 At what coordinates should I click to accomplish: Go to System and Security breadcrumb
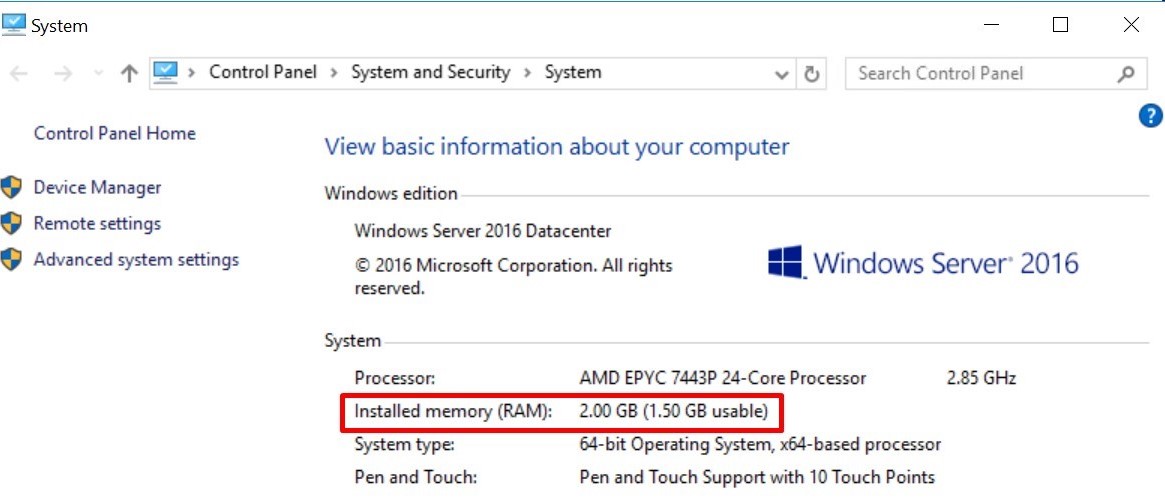point(431,72)
